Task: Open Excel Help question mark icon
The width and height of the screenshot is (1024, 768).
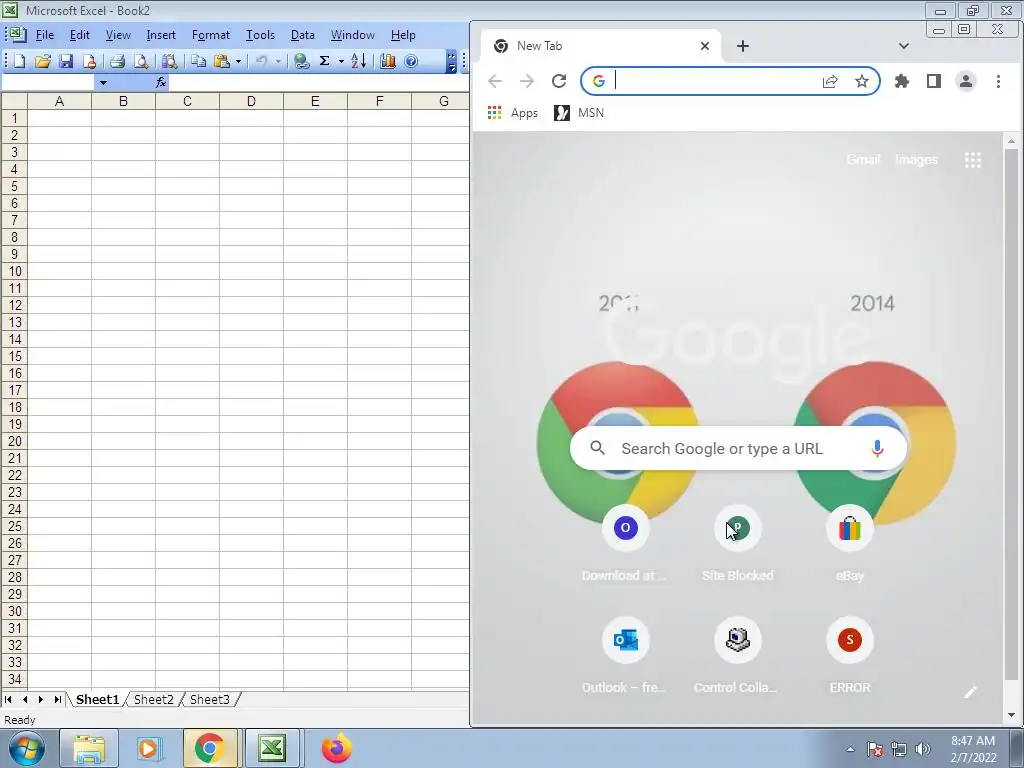Action: (x=411, y=61)
